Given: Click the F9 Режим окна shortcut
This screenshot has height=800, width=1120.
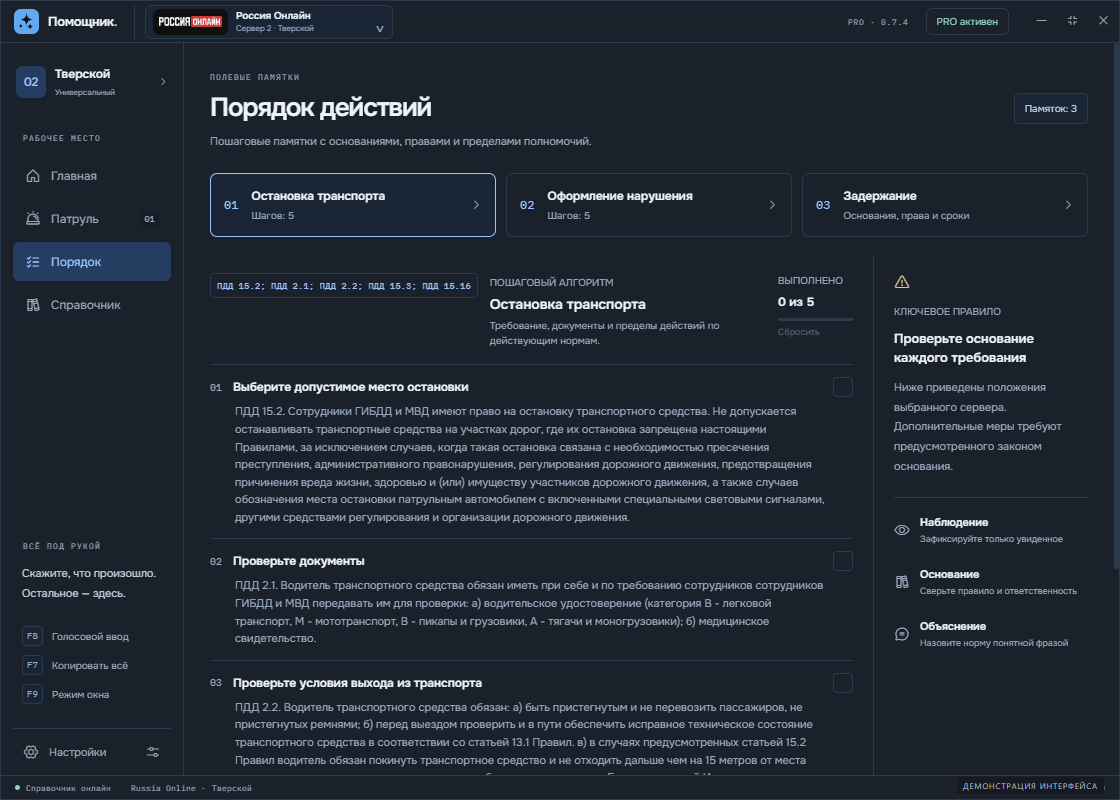Looking at the screenshot, I should click(66, 694).
